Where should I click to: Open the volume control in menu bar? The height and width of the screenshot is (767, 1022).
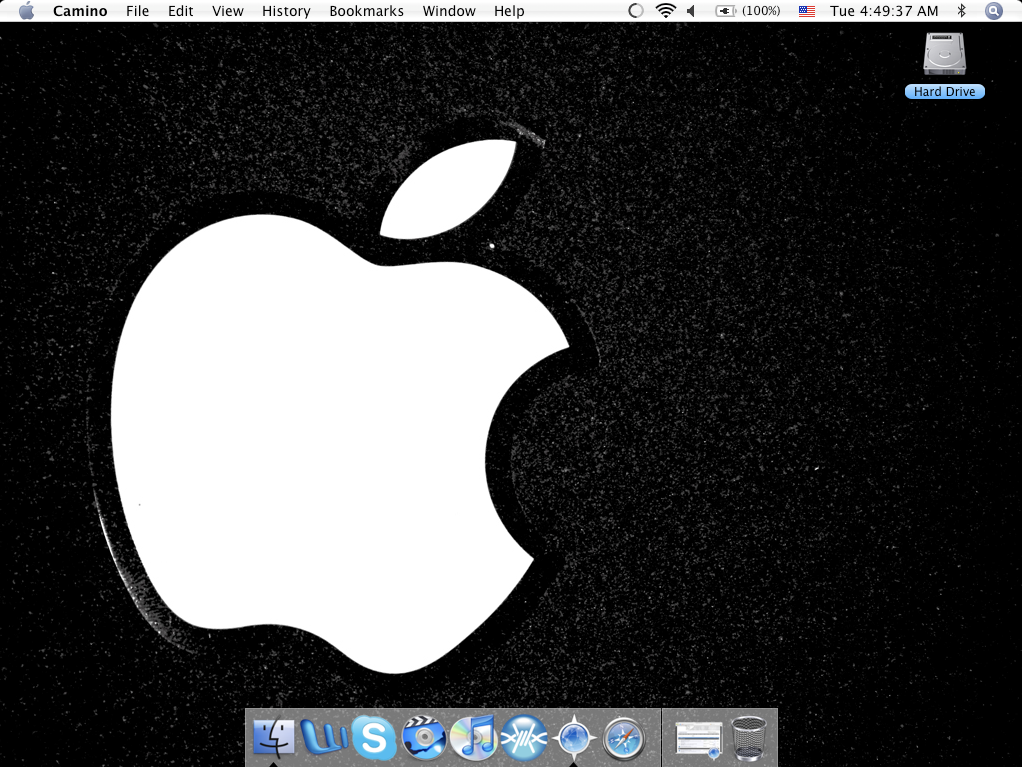692,10
